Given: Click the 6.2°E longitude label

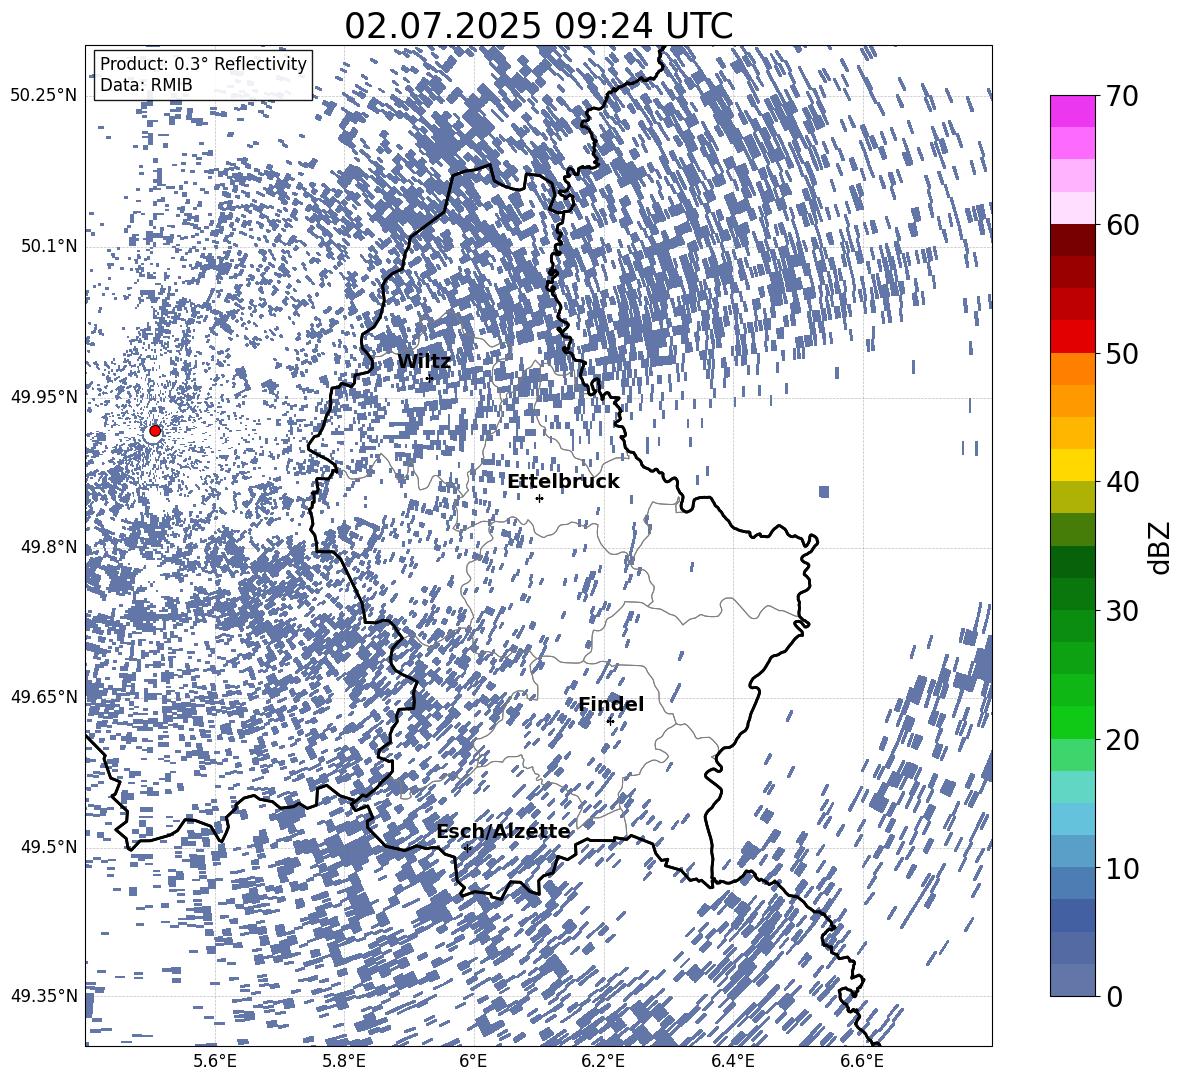Looking at the screenshot, I should pos(603,1061).
